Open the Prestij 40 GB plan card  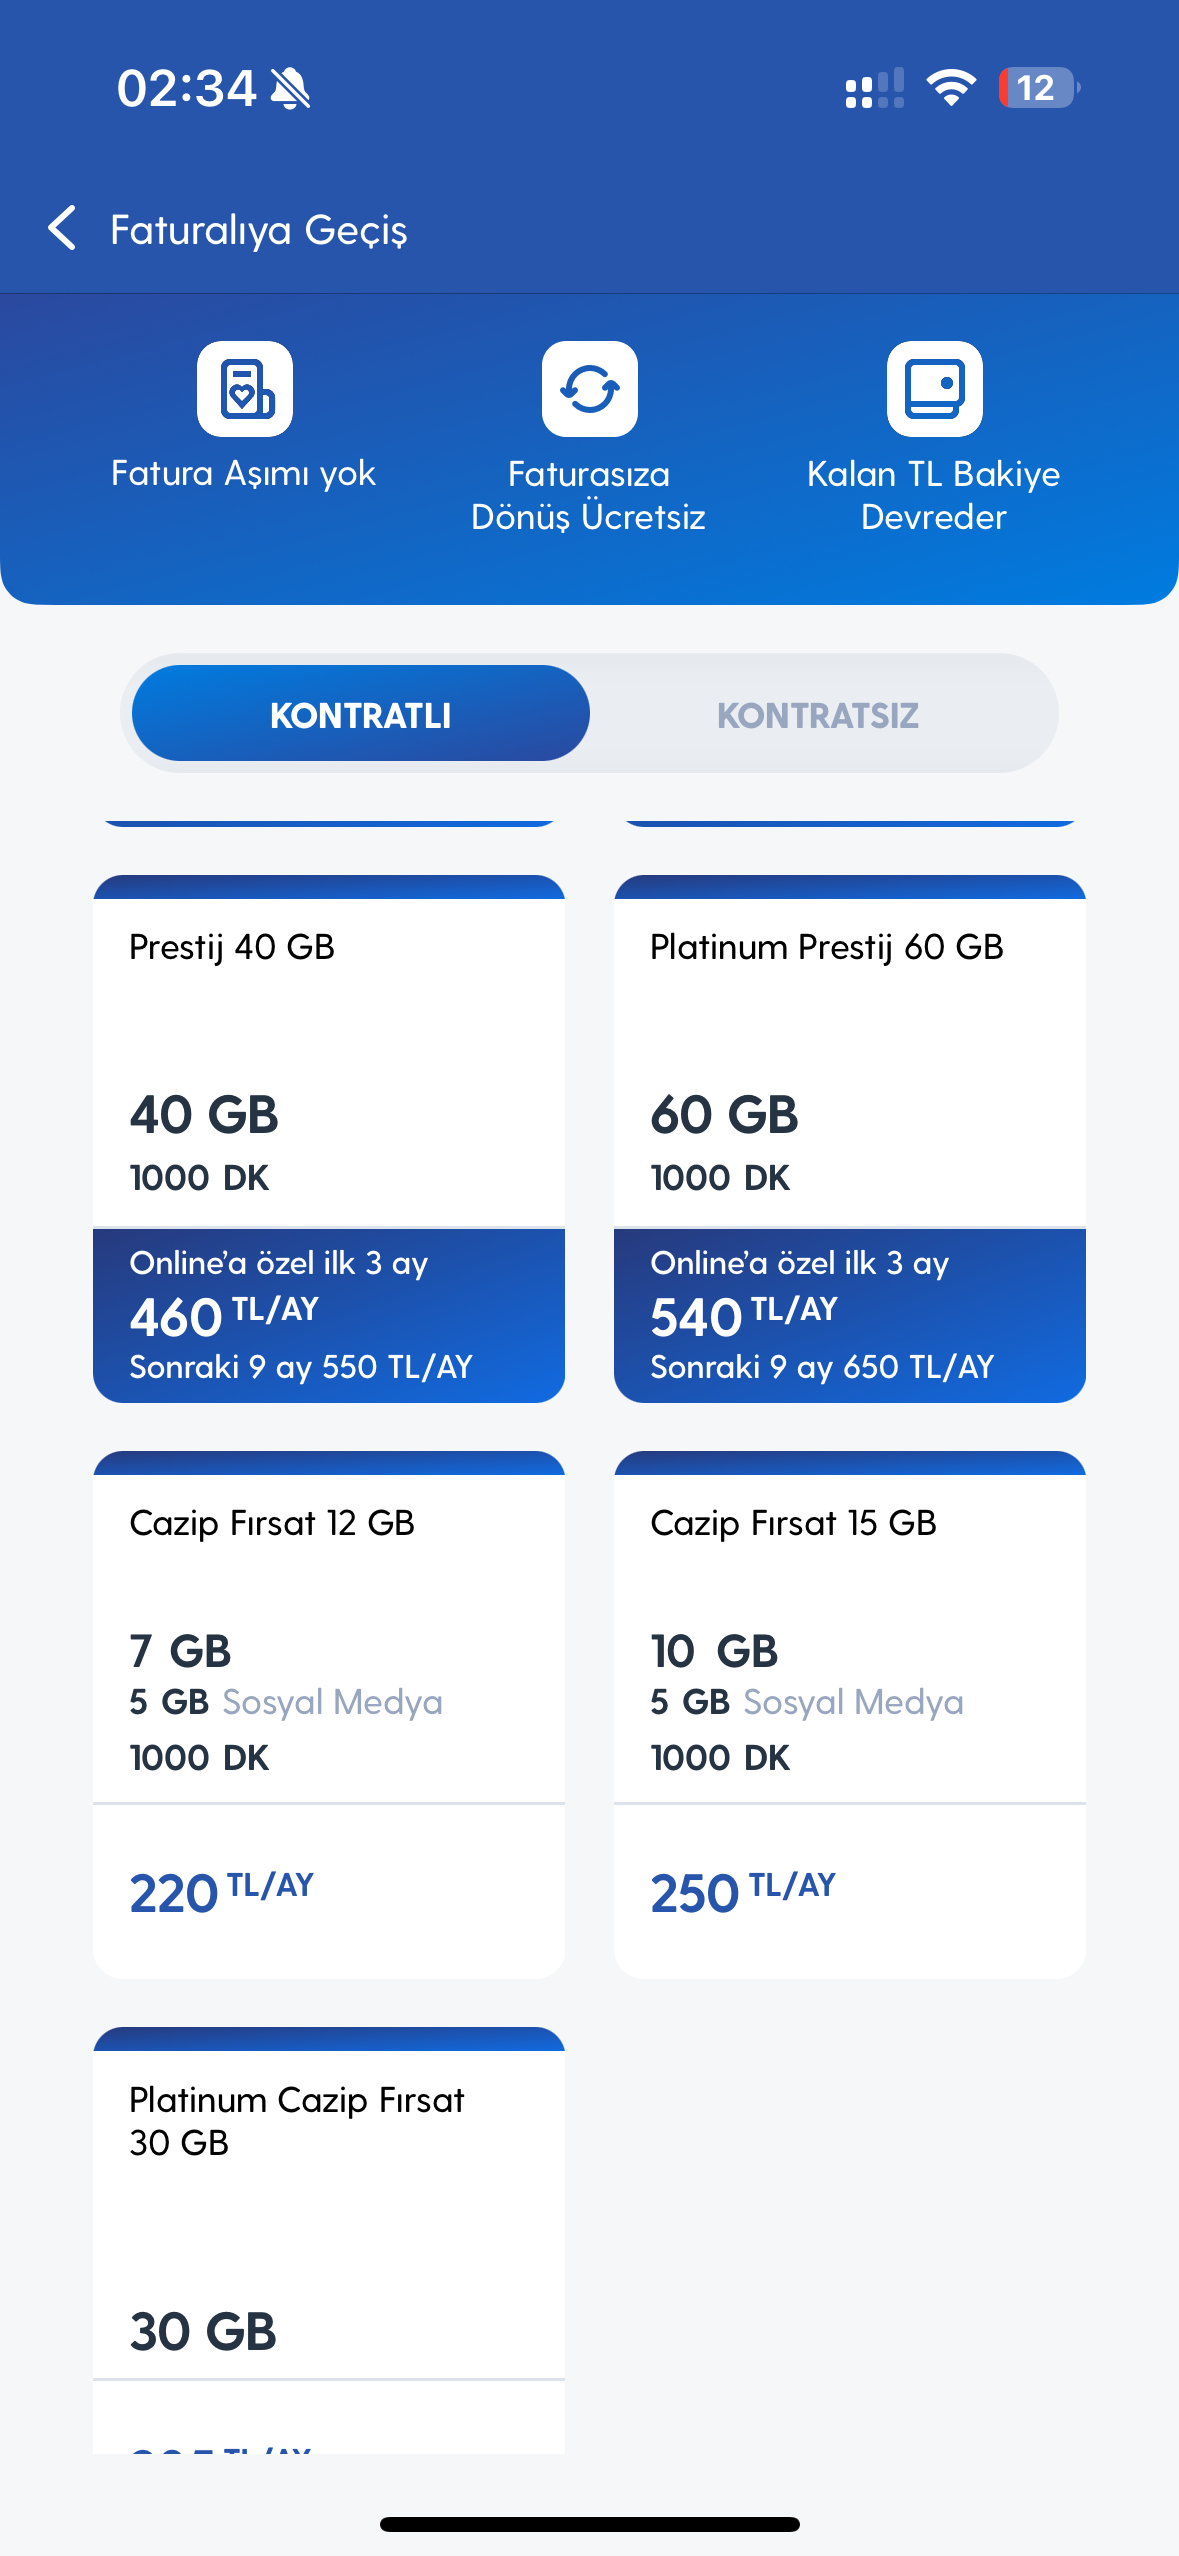[x=329, y=1138]
